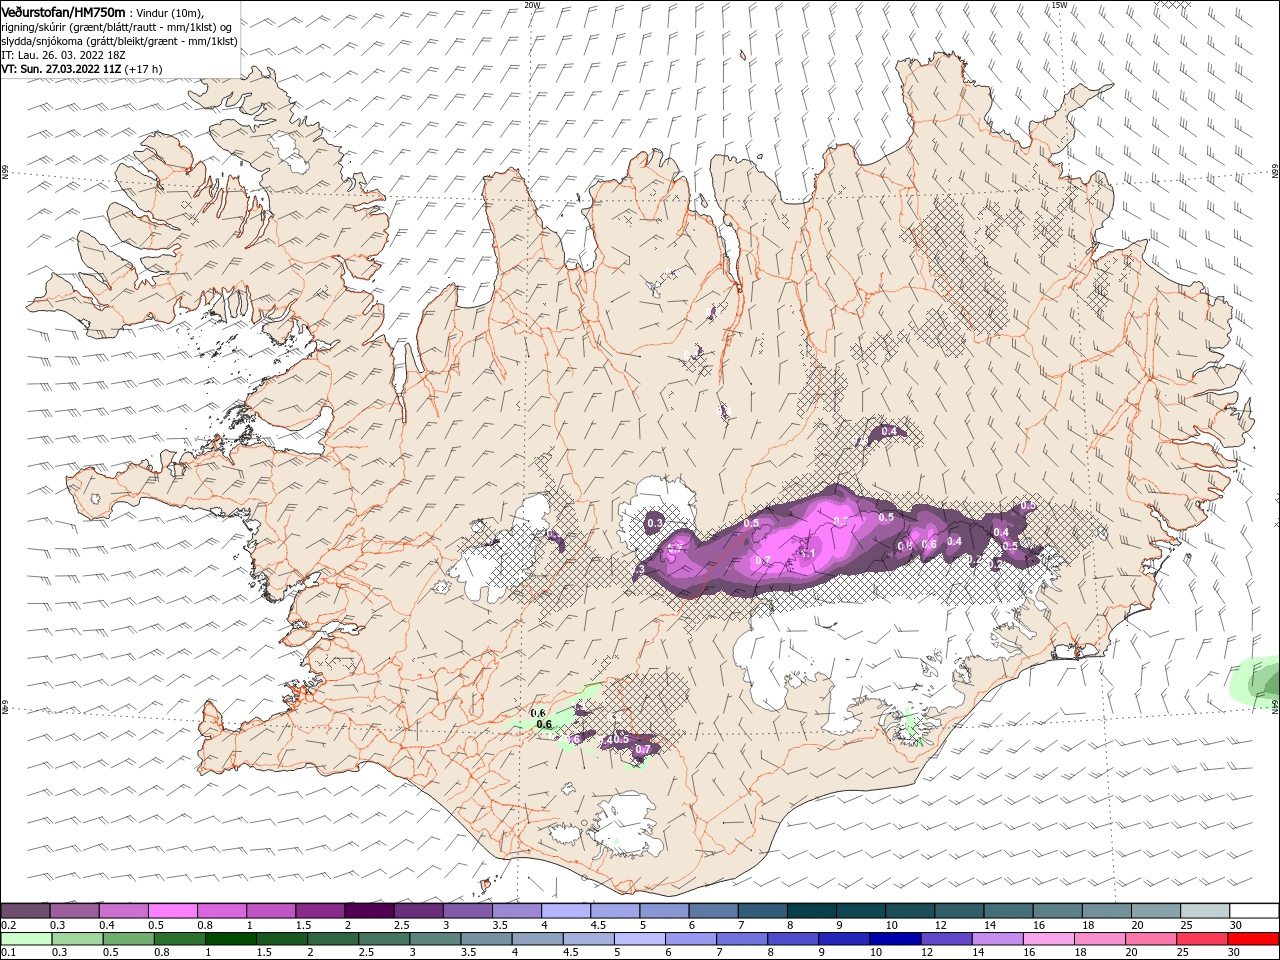Pick the bottom legend swatch between 1 and 1.5
The height and width of the screenshot is (960, 1280).
pos(231,939)
